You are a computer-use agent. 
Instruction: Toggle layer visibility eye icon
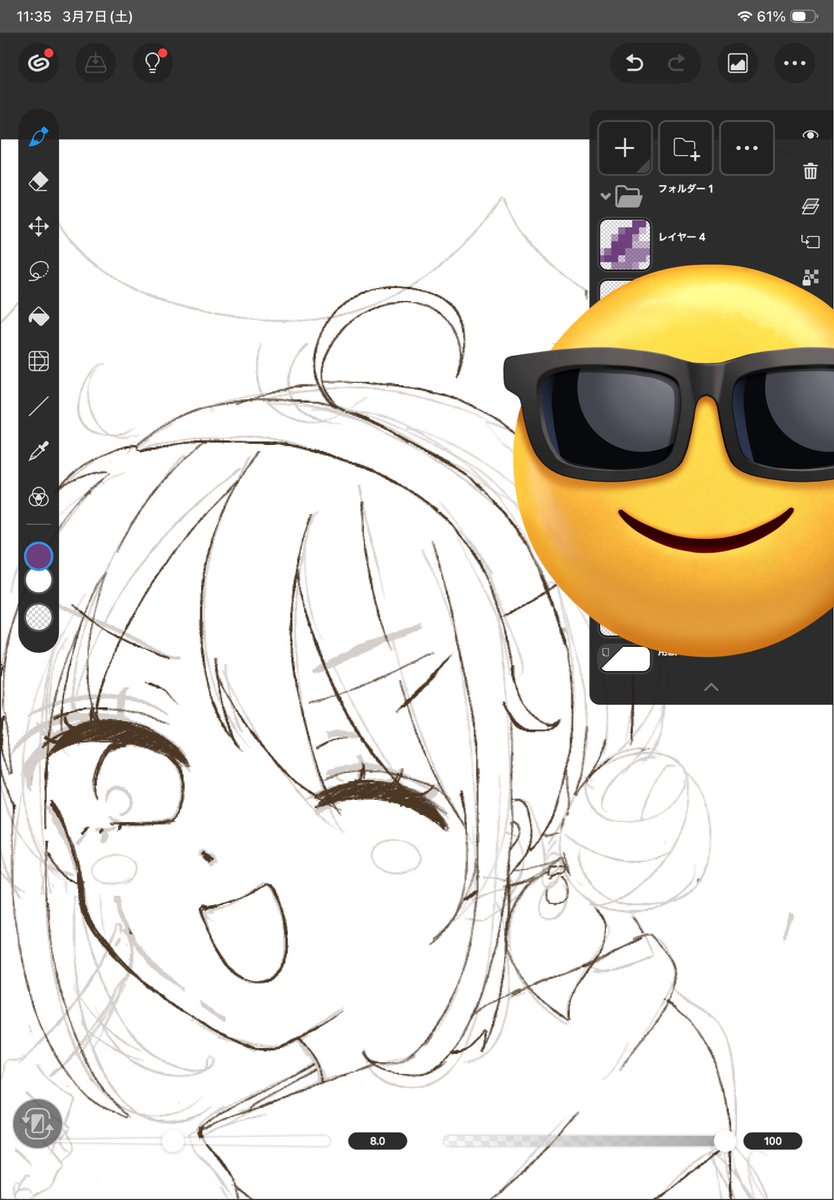[811, 135]
